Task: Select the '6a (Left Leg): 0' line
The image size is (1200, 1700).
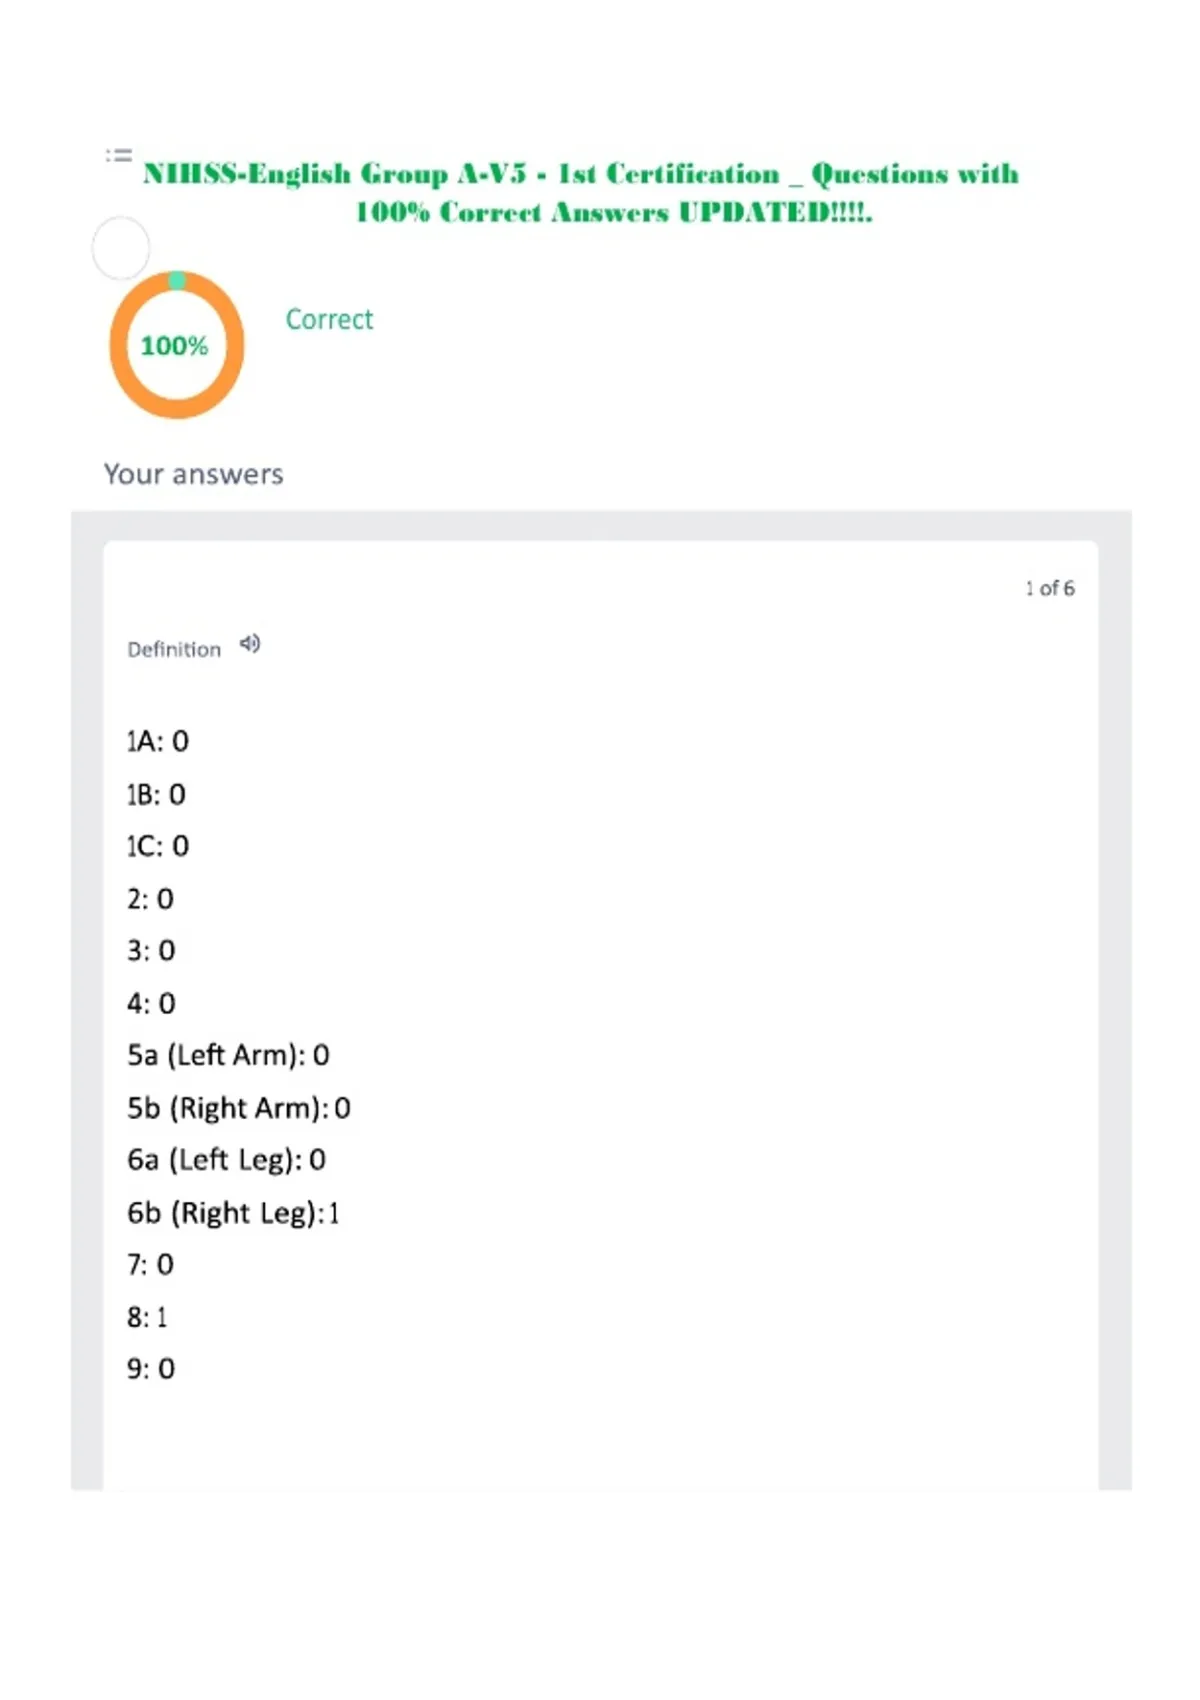Action: 227,1160
